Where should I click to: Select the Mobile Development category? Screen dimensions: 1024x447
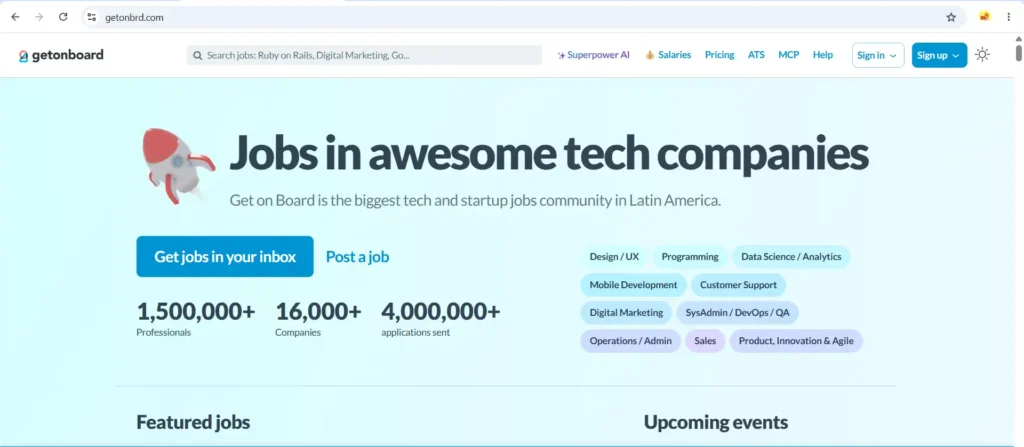[x=633, y=285]
